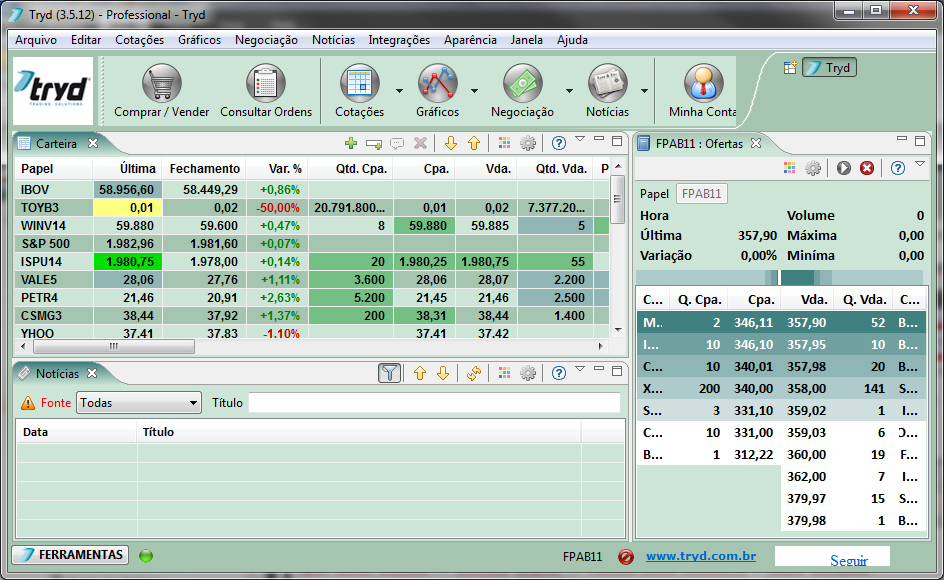
Task: Close the FPAB11 : Ofertas tab
Action: [x=756, y=143]
